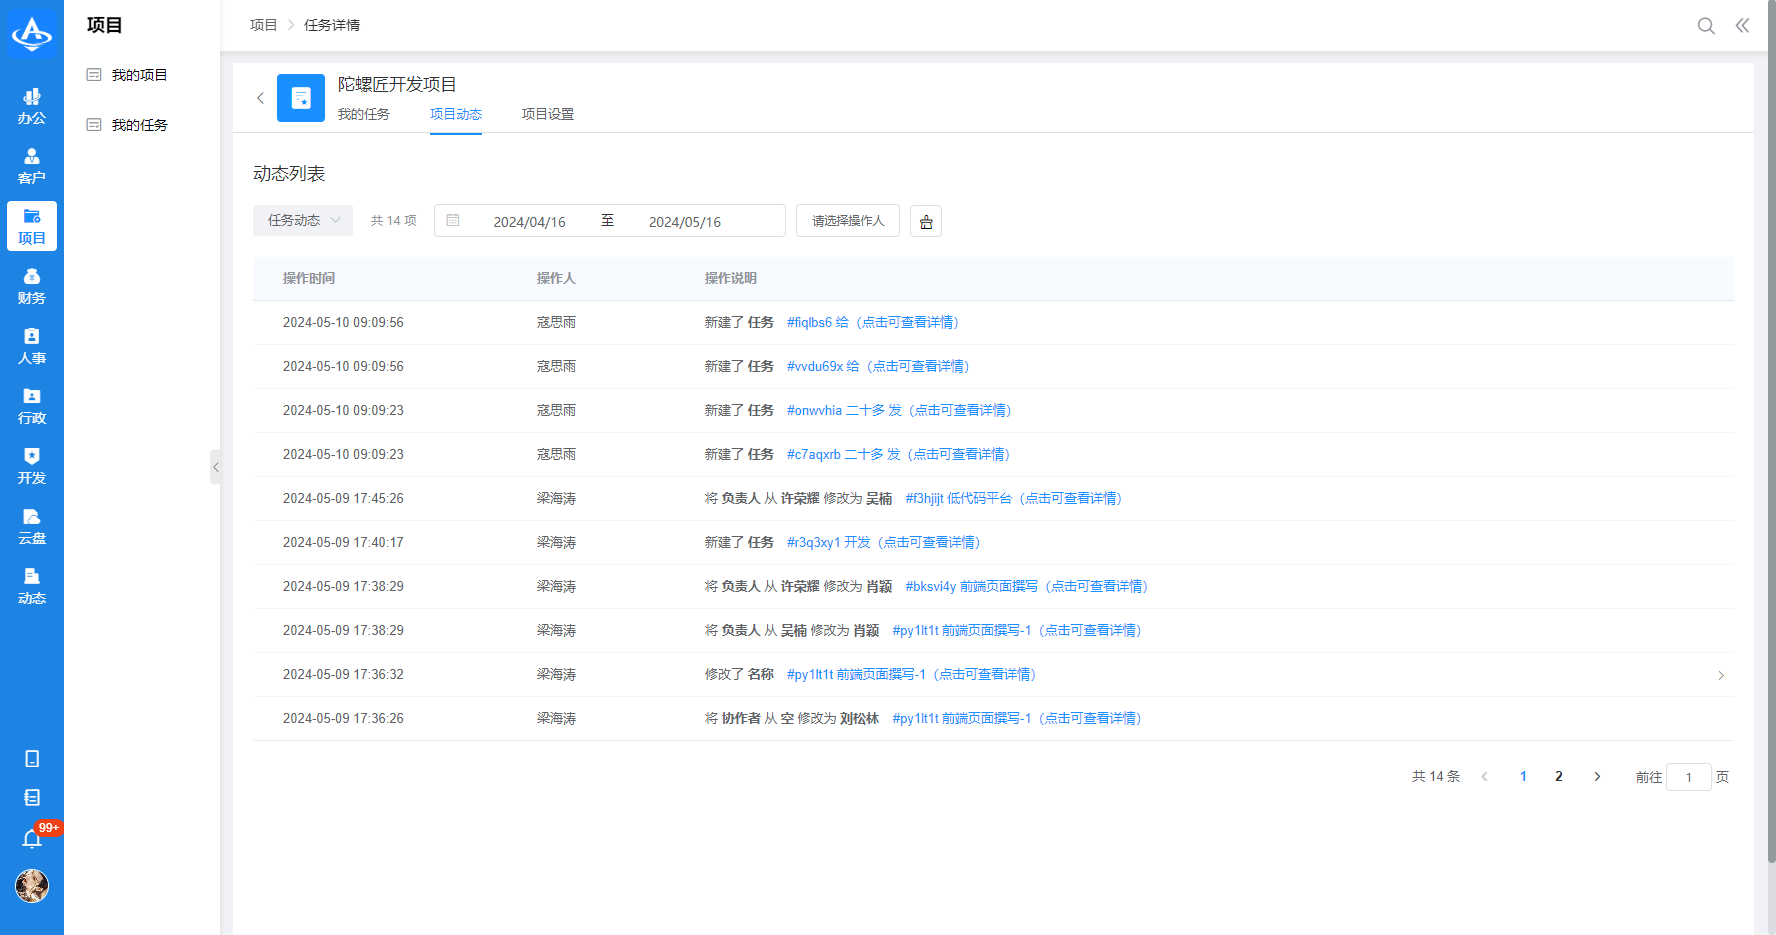Open the 财务 module in sidebar
This screenshot has width=1776, height=935.
click(x=32, y=286)
